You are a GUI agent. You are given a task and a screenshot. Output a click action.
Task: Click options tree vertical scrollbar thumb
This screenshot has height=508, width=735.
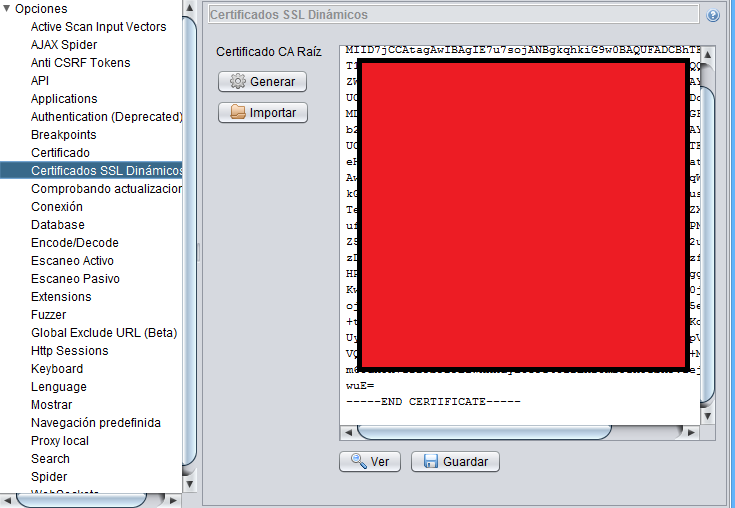coord(189,241)
